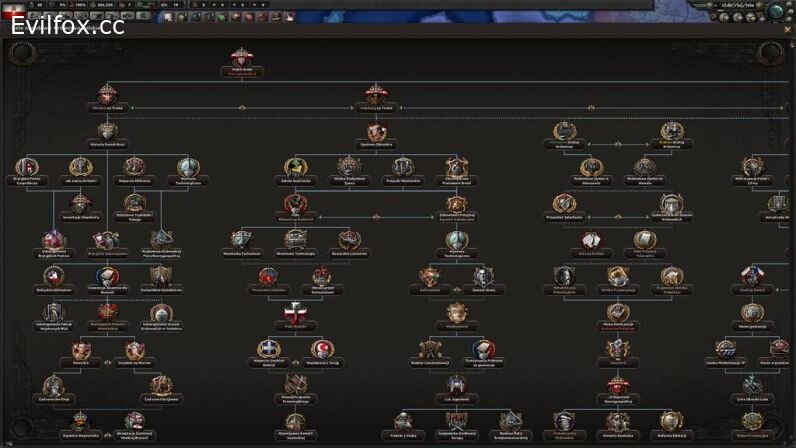Click the Niemiecka Technologia tank focus icon
The width and height of the screenshot is (796, 448).
tap(294, 240)
